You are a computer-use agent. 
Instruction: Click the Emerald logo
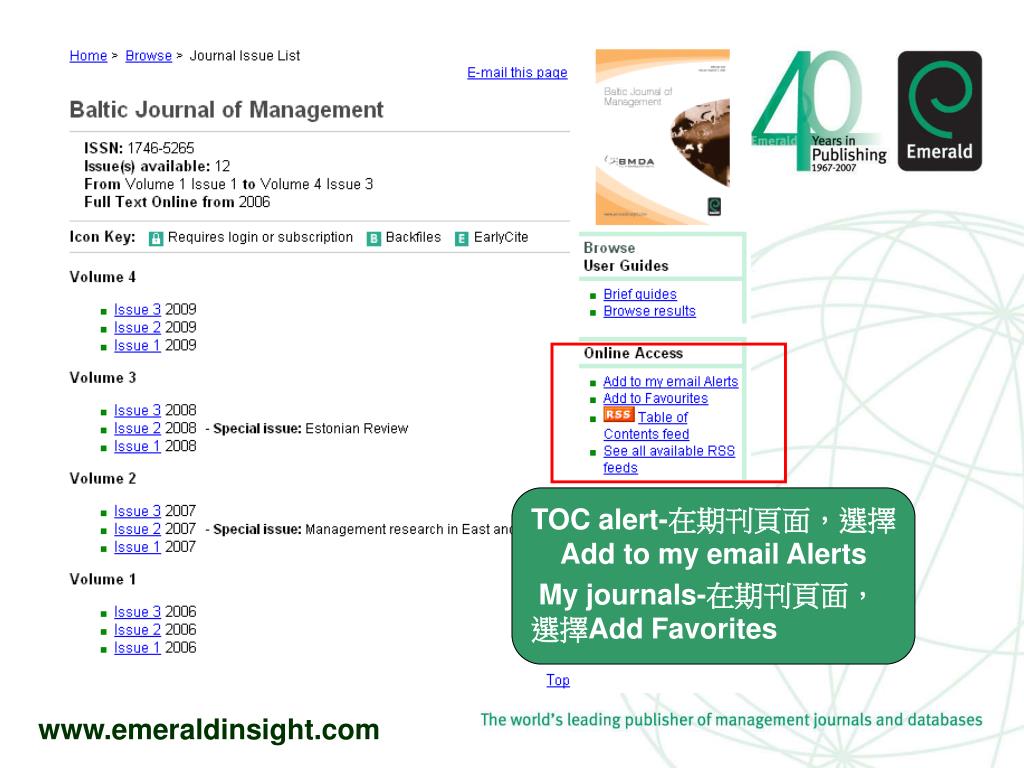pos(939,111)
